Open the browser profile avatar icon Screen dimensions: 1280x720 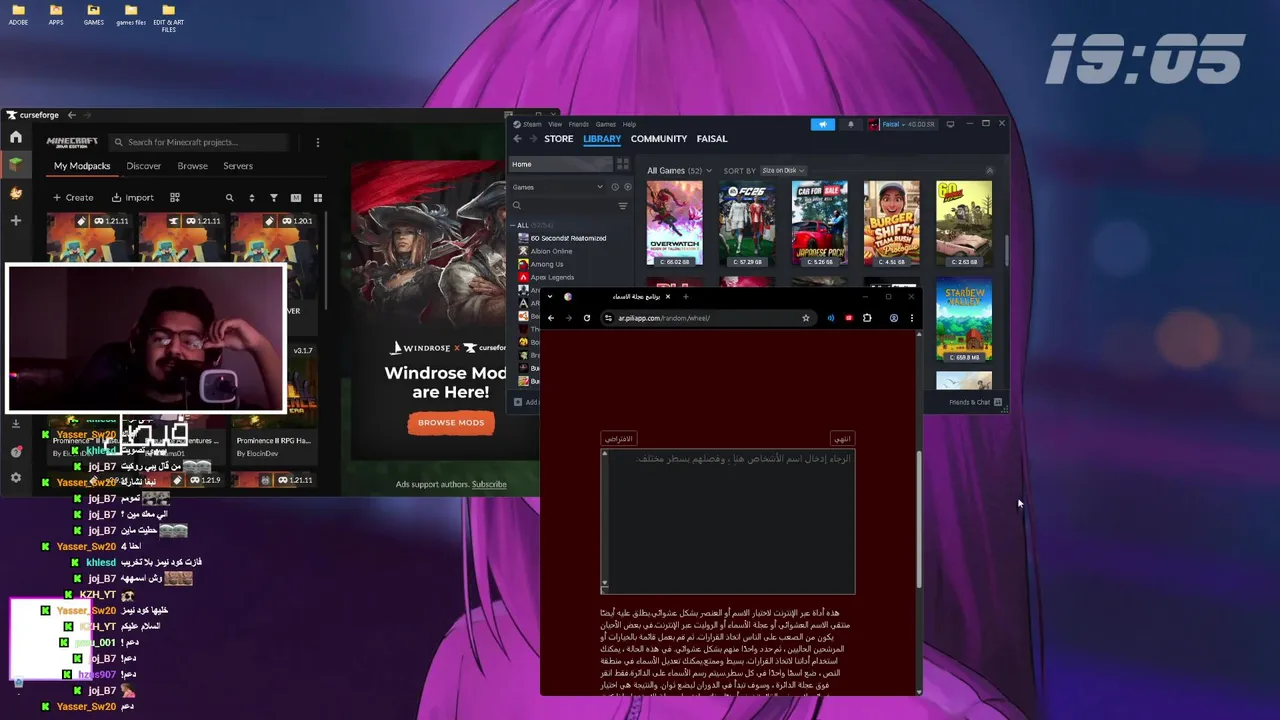click(x=893, y=318)
